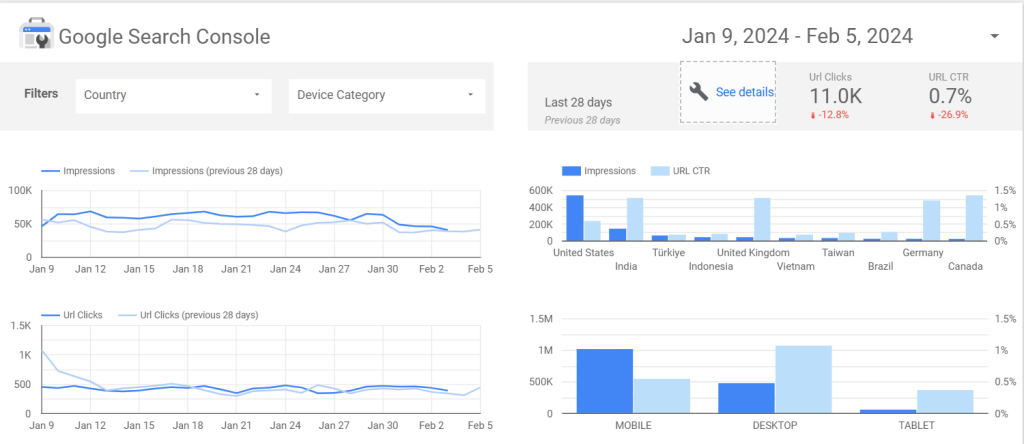Select the Url Clicks legend entry

click(72, 315)
